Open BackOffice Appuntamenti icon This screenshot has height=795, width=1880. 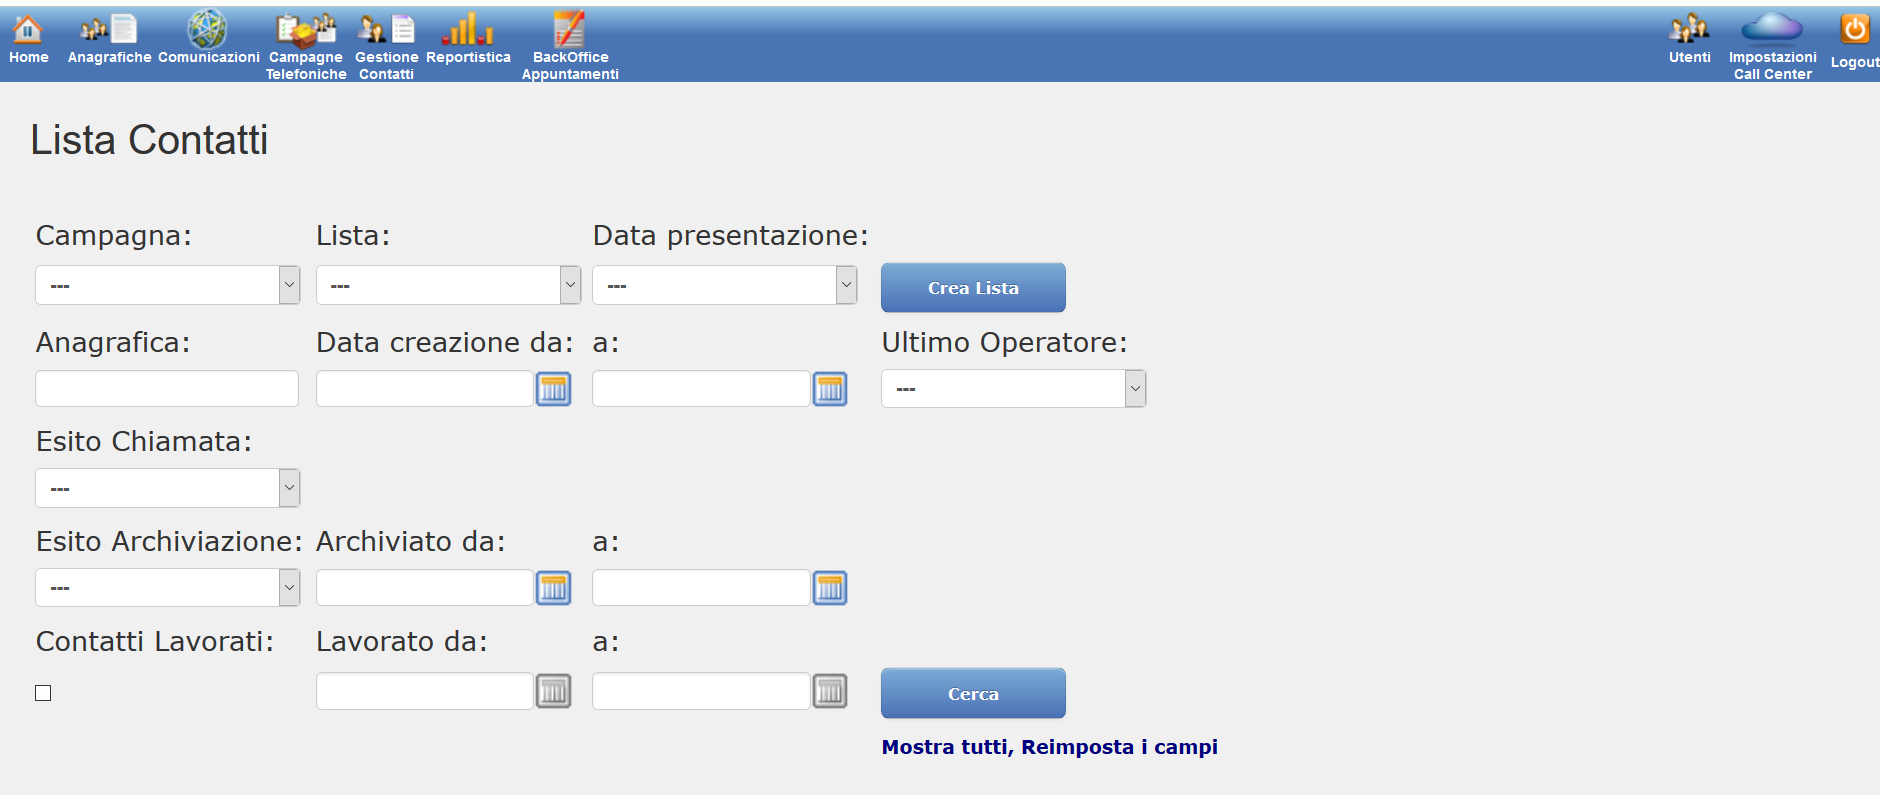pyautogui.click(x=569, y=29)
